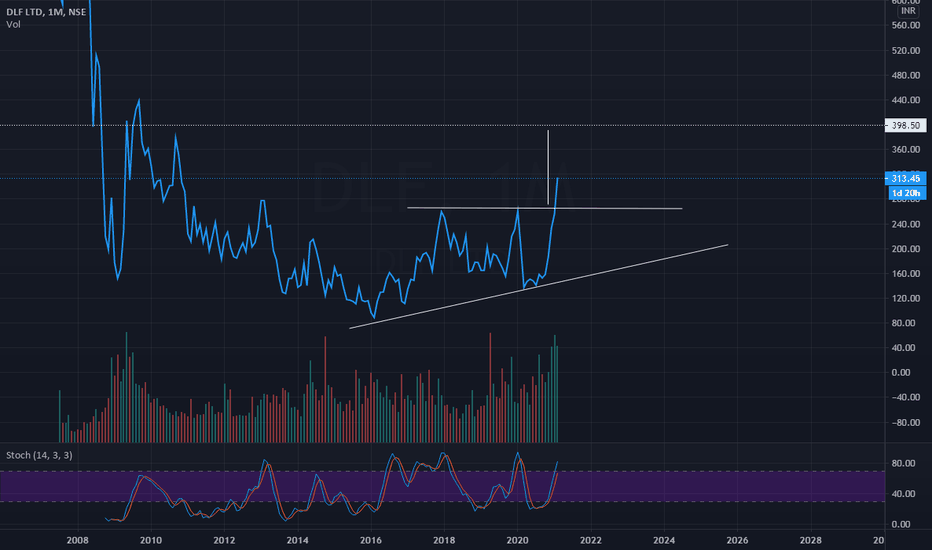Click the 80.00 price axis label
Image resolution: width=932 pixels, height=550 pixels.
[x=903, y=323]
